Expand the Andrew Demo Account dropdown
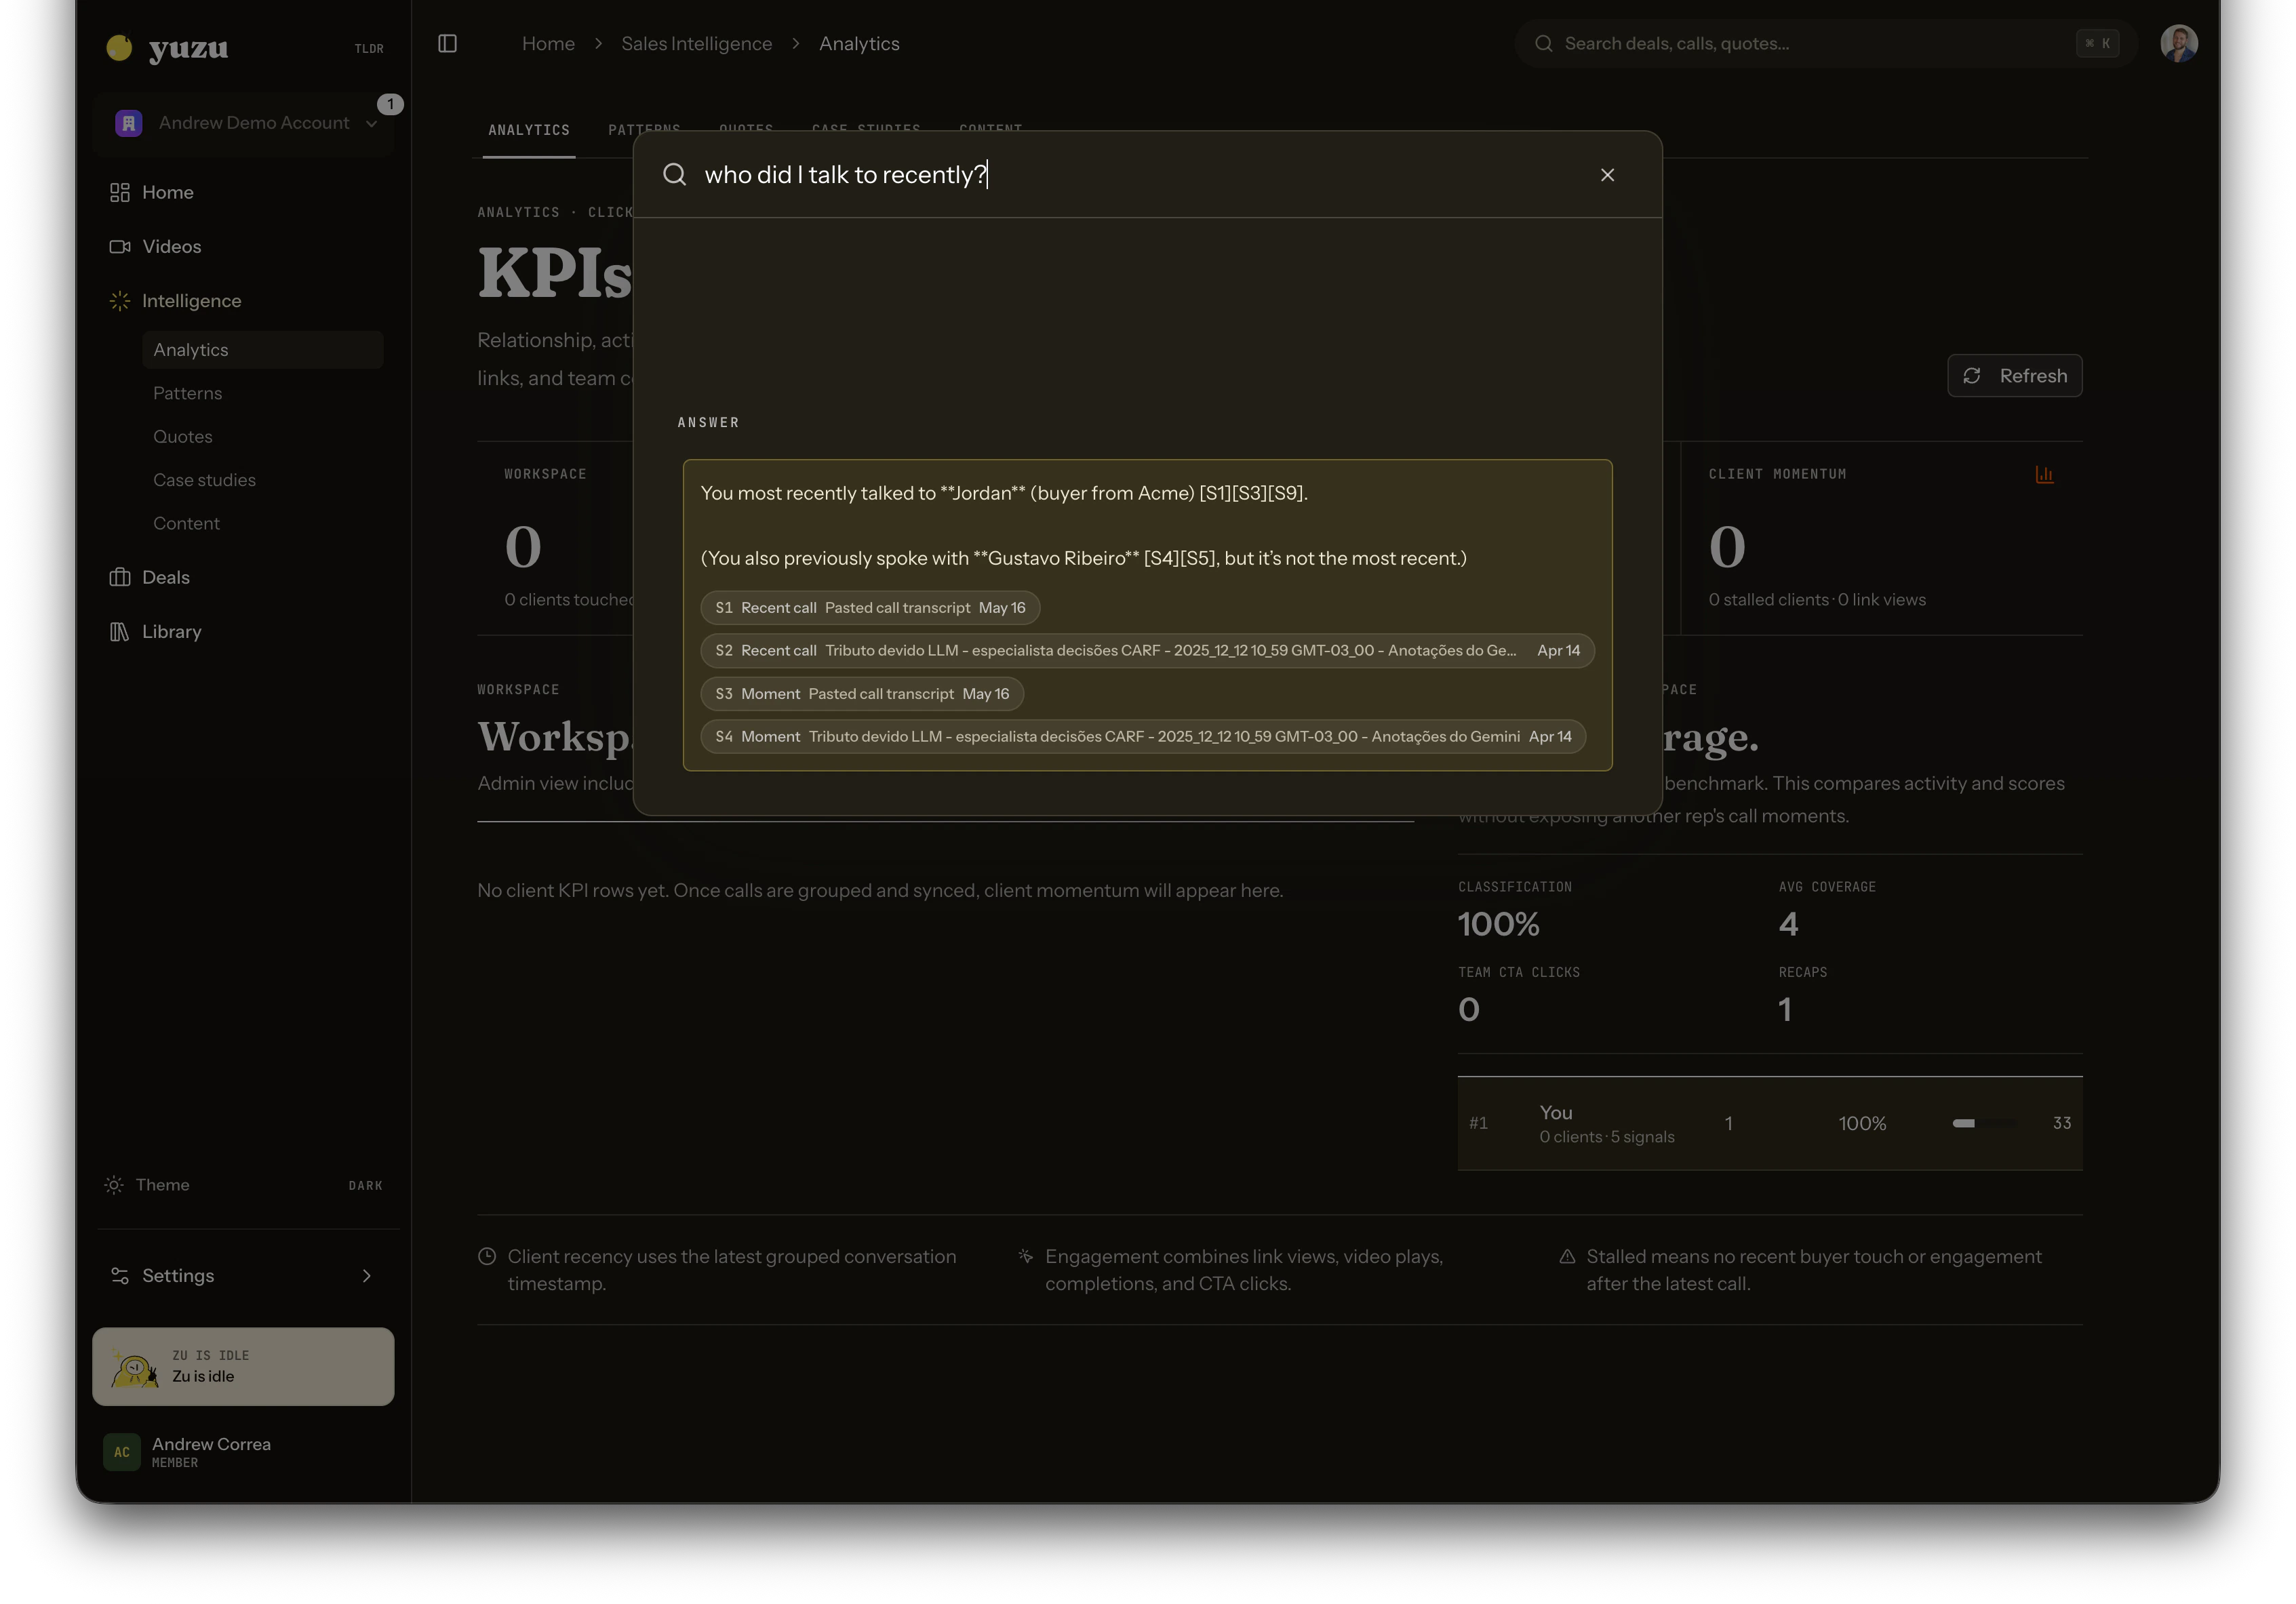The width and height of the screenshot is (2296, 1604). [x=371, y=124]
